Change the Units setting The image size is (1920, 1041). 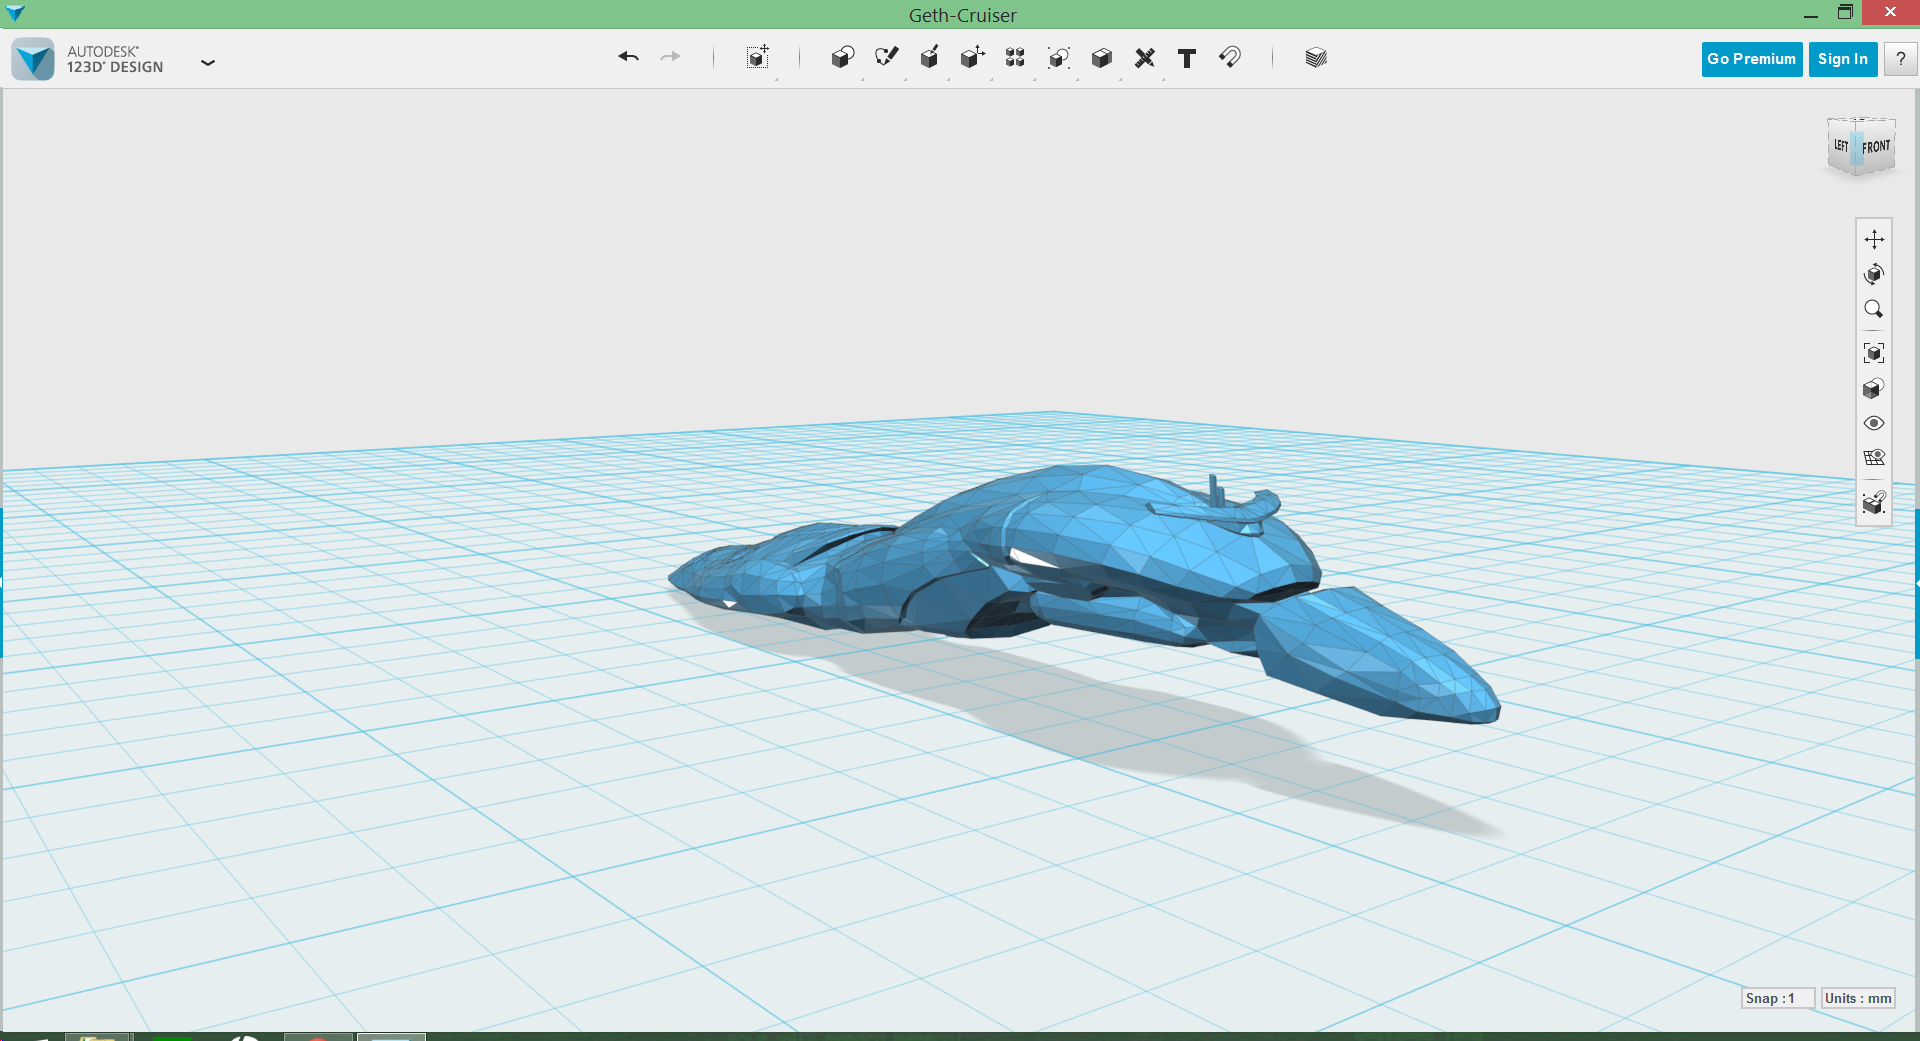pos(1858,998)
